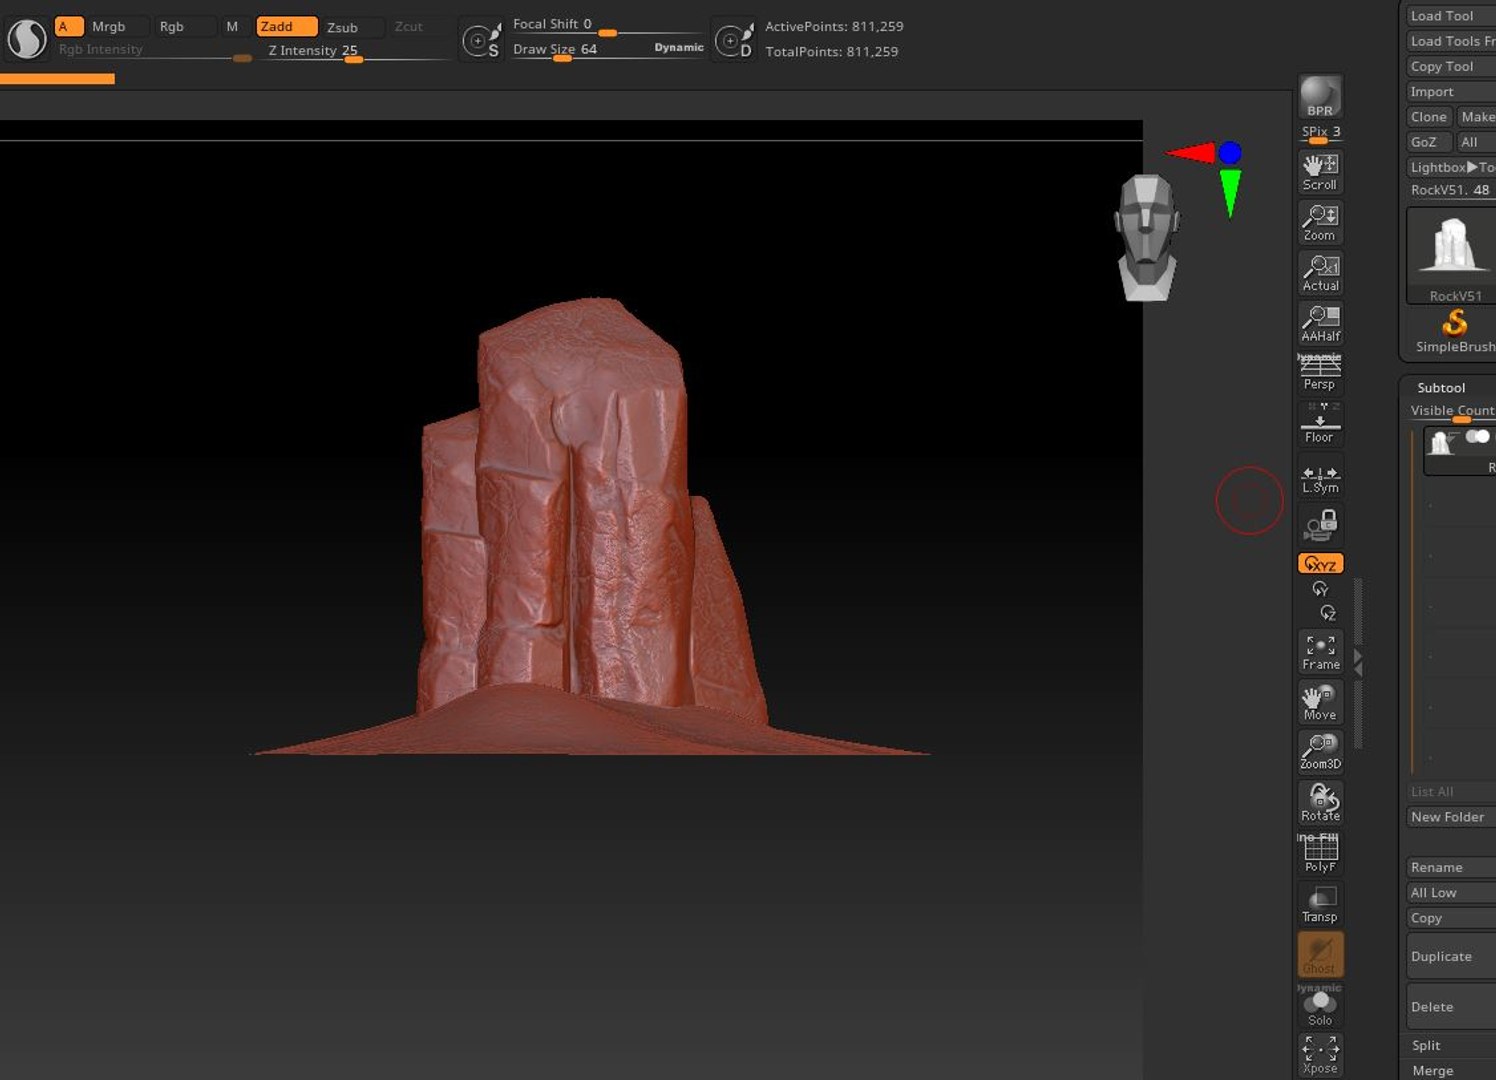The width and height of the screenshot is (1496, 1080).
Task: Expand the Merge subtool section
Action: click(1432, 1070)
